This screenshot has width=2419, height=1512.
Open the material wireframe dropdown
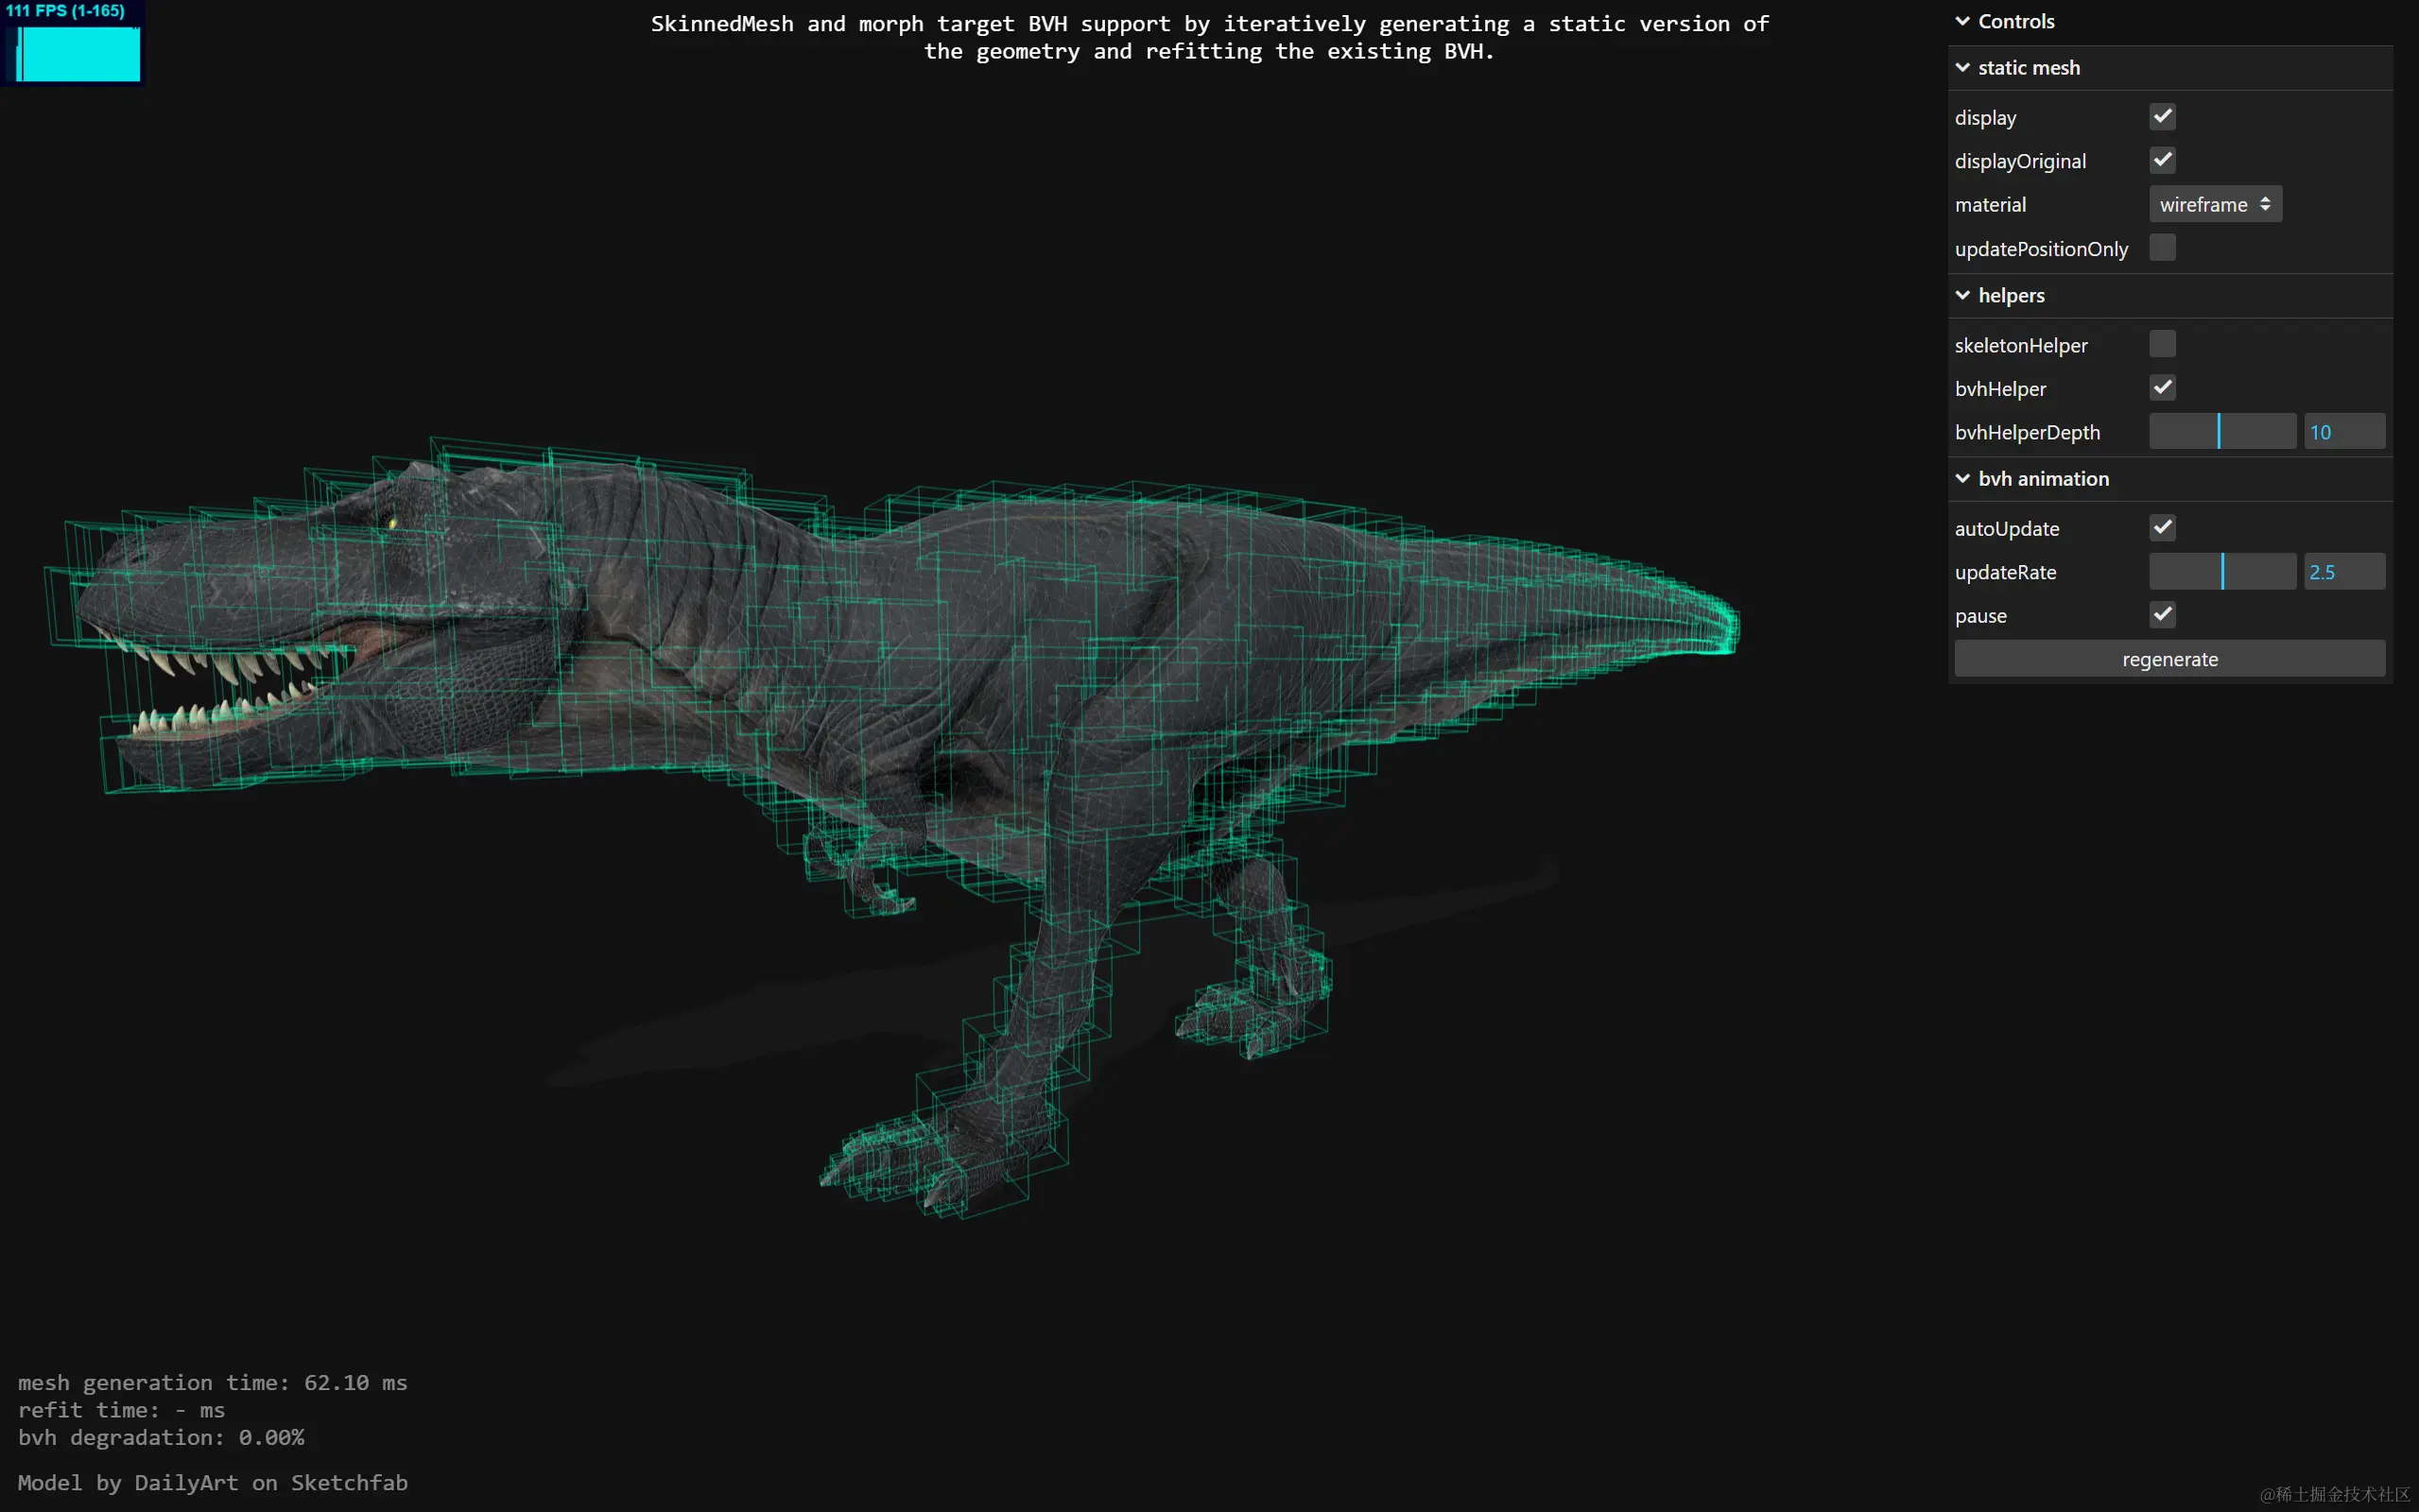tap(2215, 204)
